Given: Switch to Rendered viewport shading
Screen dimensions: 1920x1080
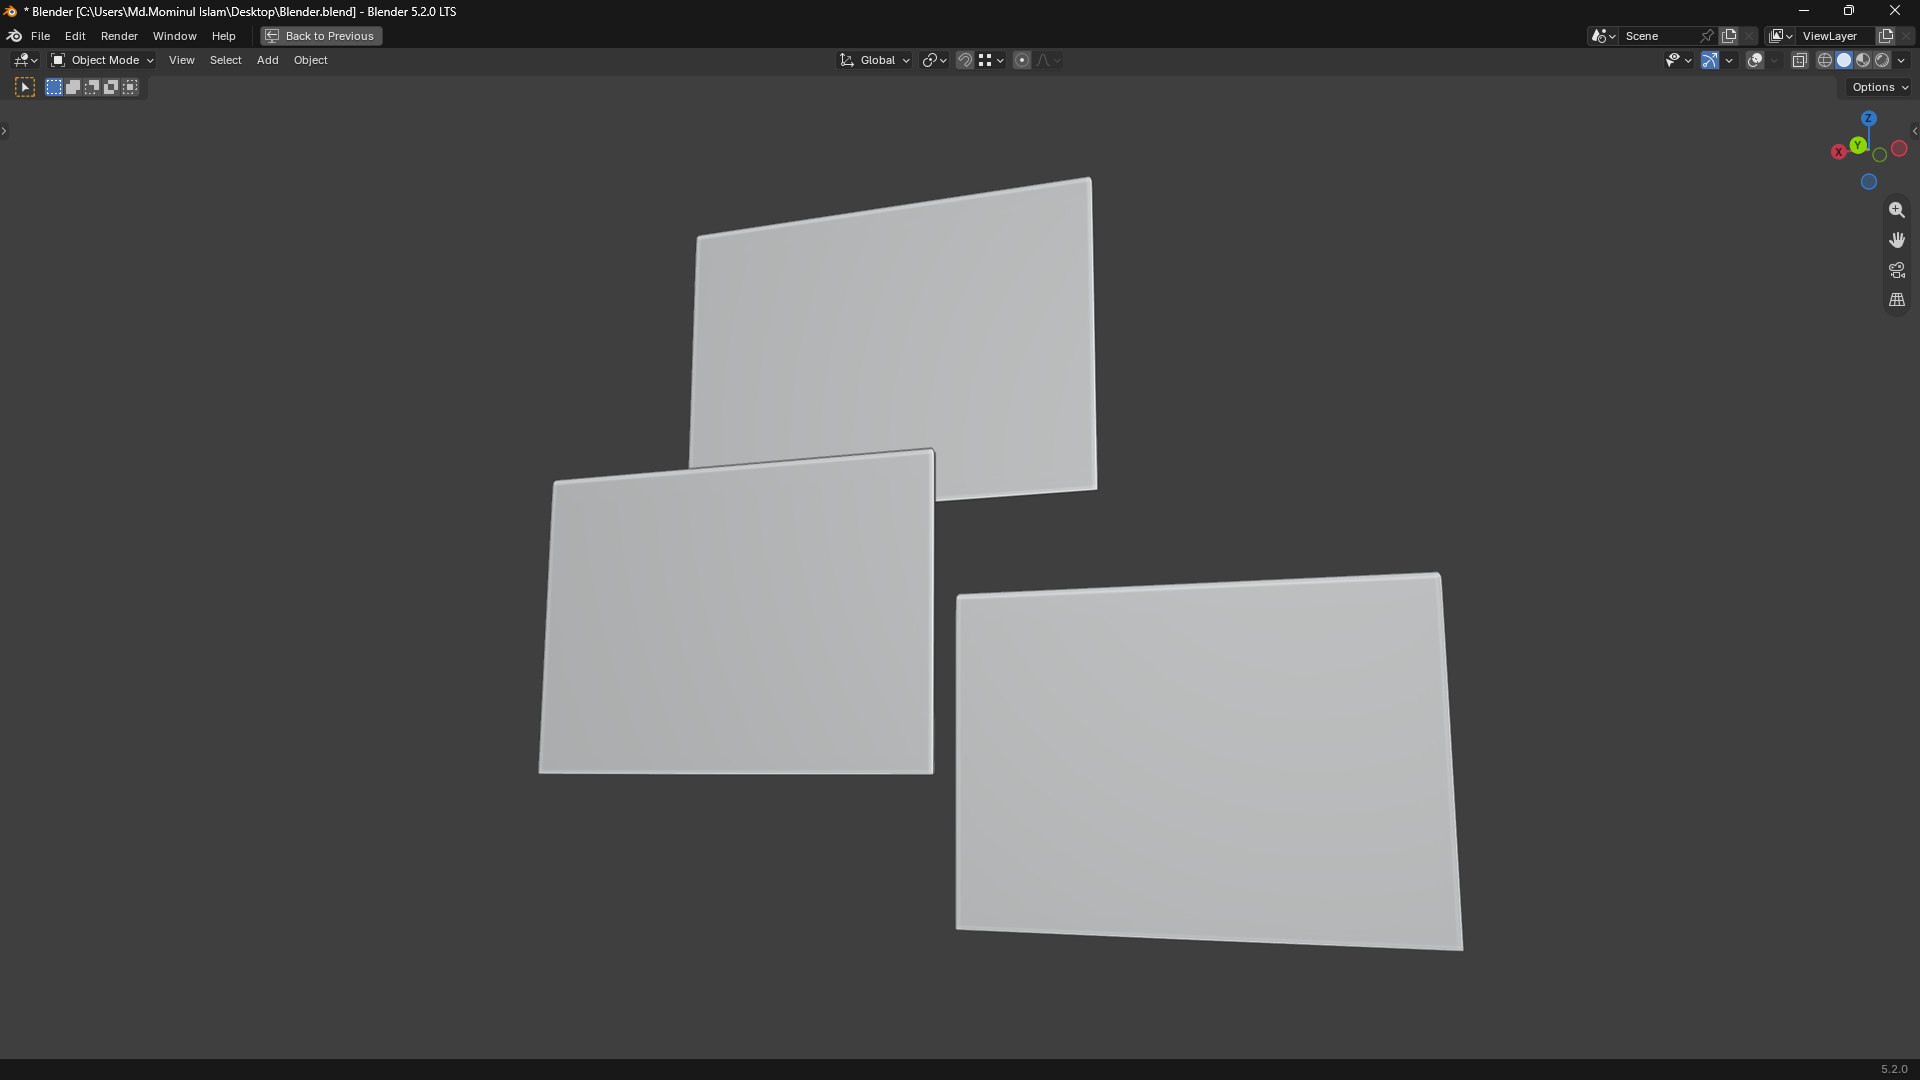Looking at the screenshot, I should point(1882,61).
